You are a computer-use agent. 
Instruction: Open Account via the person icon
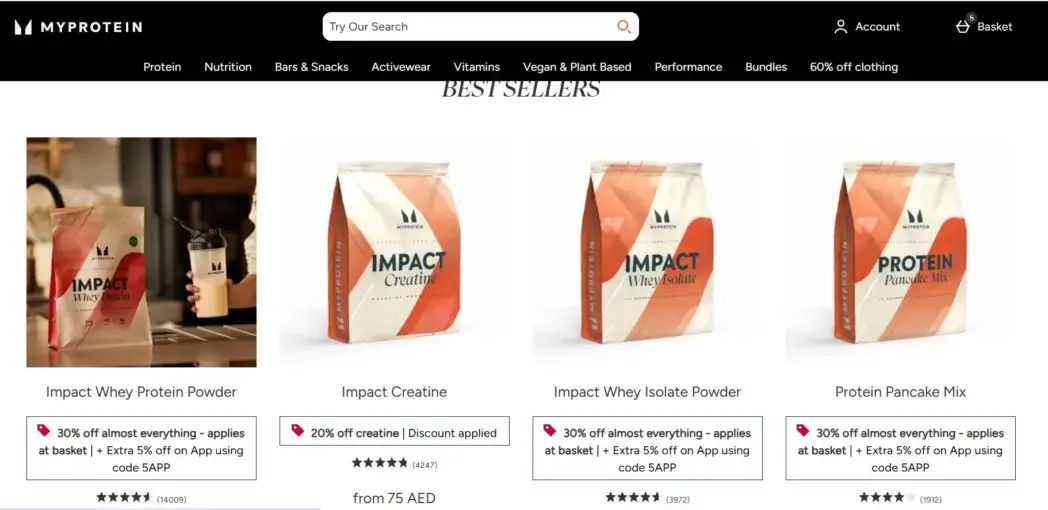point(841,27)
